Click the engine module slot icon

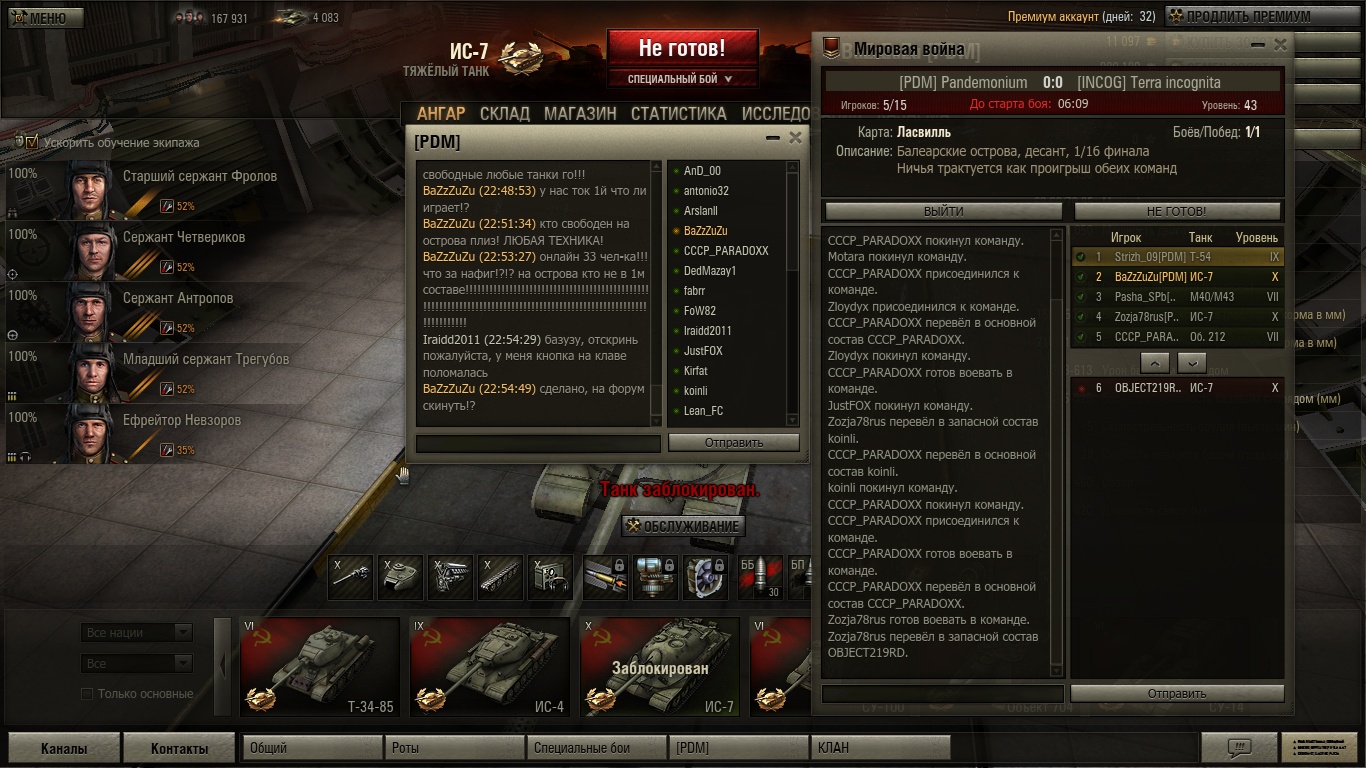[450, 578]
